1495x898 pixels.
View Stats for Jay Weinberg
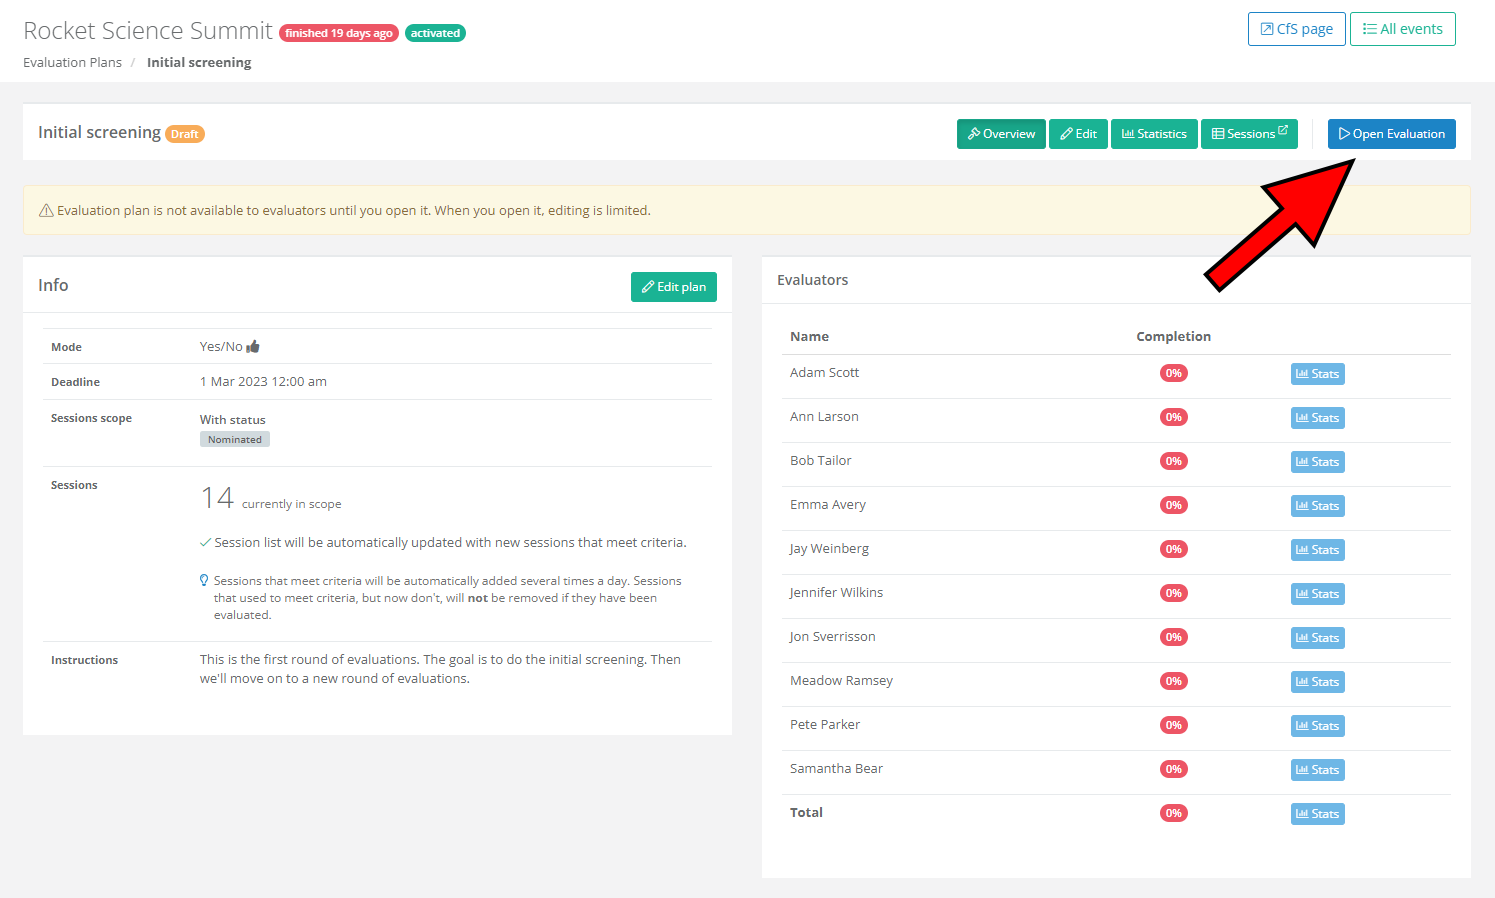1317,550
